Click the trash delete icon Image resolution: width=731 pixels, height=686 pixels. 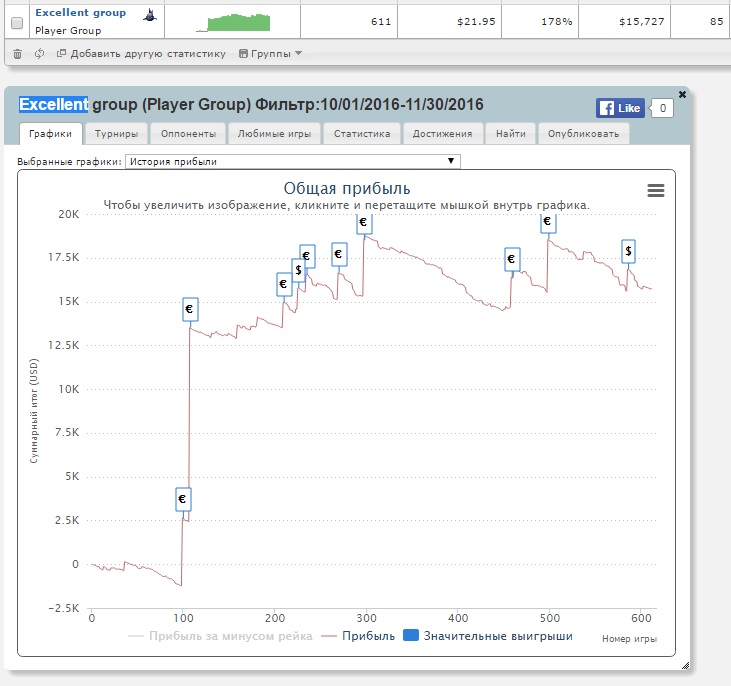coord(17,54)
